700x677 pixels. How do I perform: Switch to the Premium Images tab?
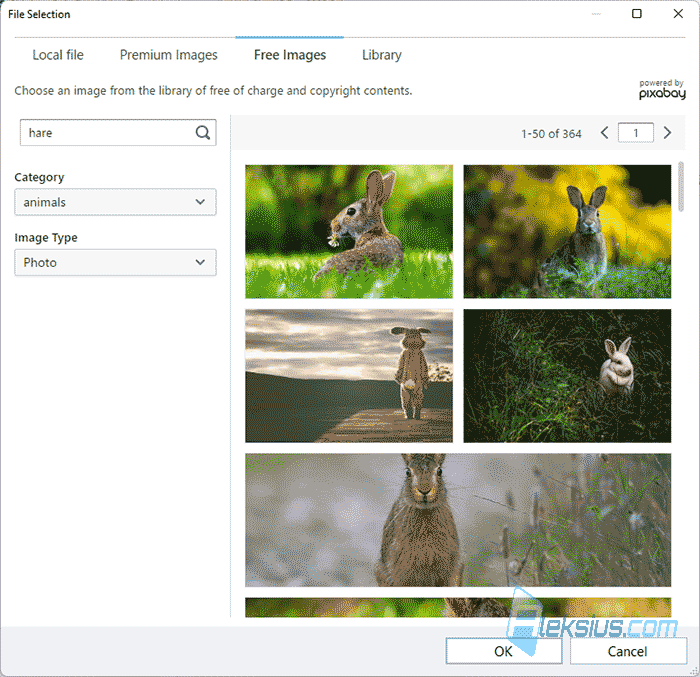[169, 55]
